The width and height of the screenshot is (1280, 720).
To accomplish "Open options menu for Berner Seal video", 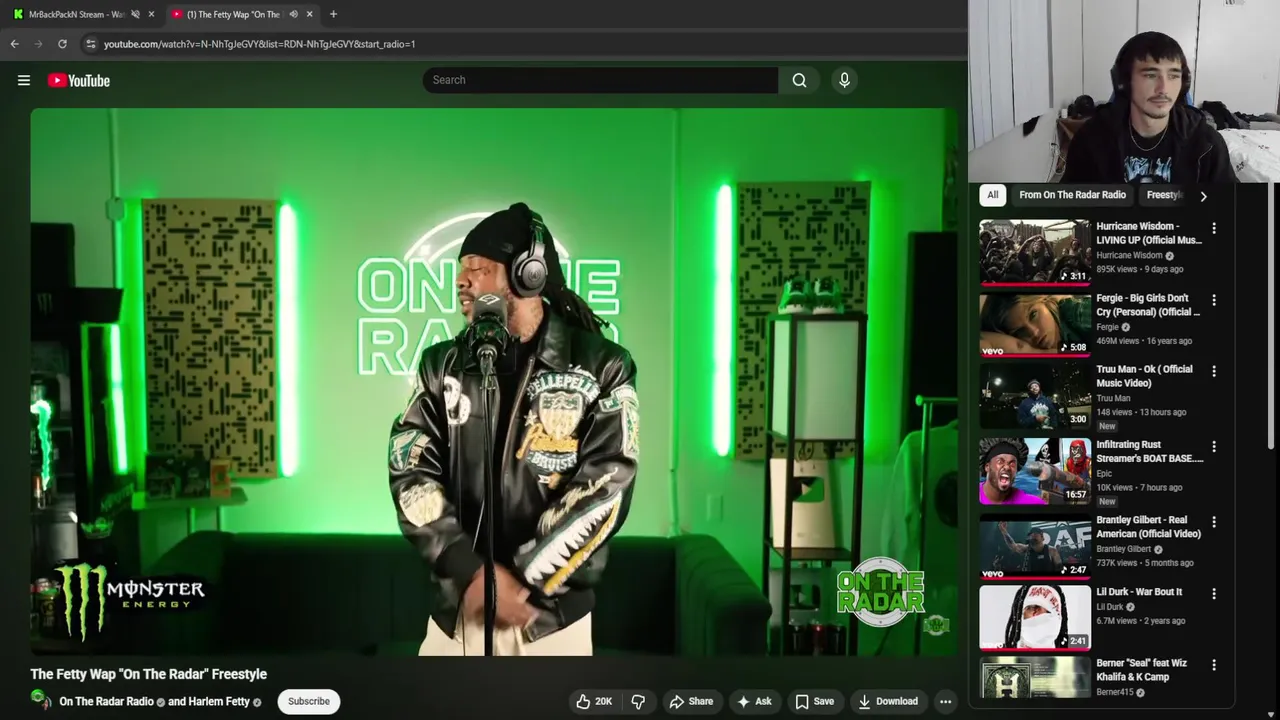I will coord(1214,665).
